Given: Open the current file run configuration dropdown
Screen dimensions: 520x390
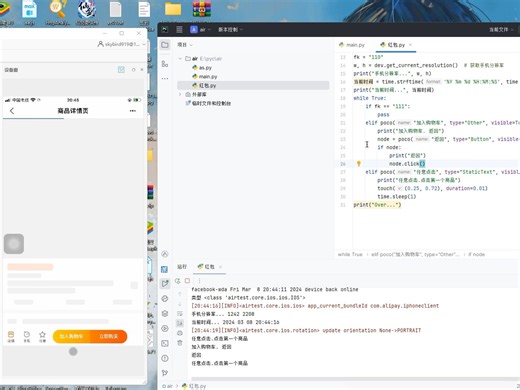Looking at the screenshot, I should [501, 29].
